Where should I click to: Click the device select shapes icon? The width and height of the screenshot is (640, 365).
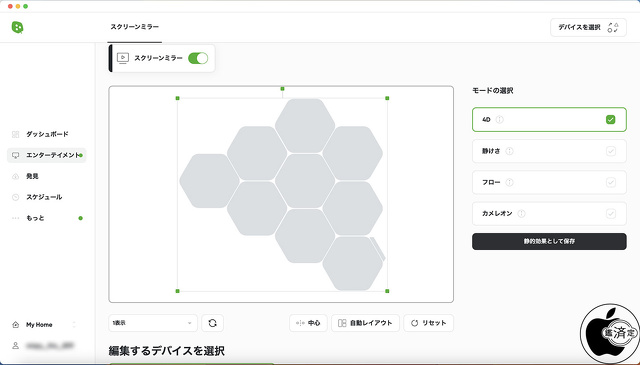point(613,27)
